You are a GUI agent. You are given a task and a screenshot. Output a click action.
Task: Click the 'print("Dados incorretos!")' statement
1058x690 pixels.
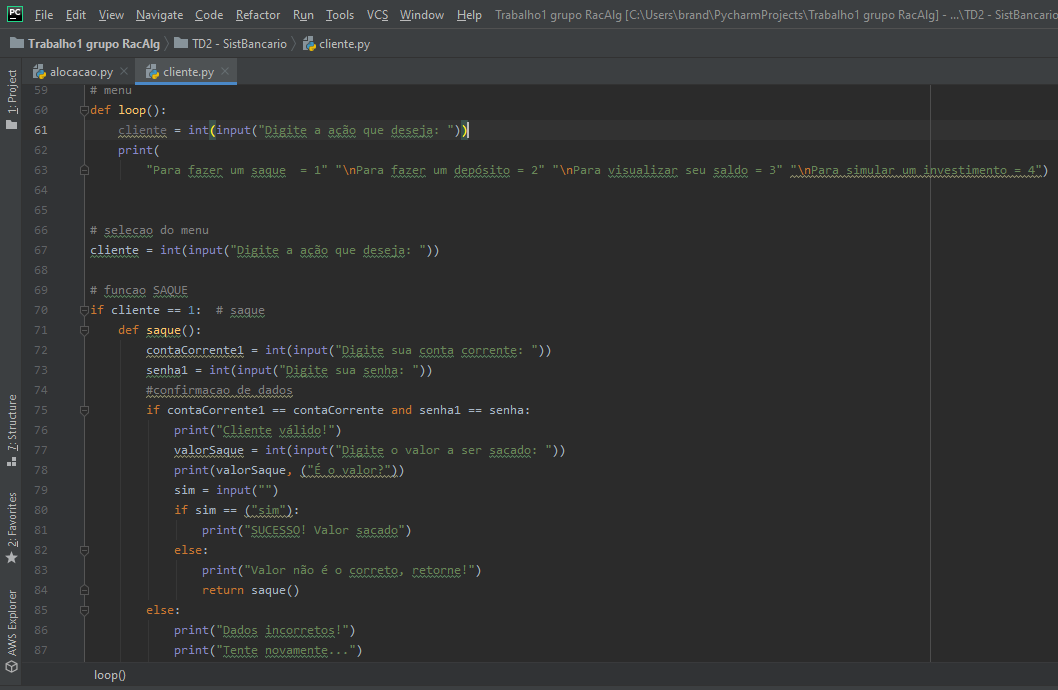click(x=264, y=630)
